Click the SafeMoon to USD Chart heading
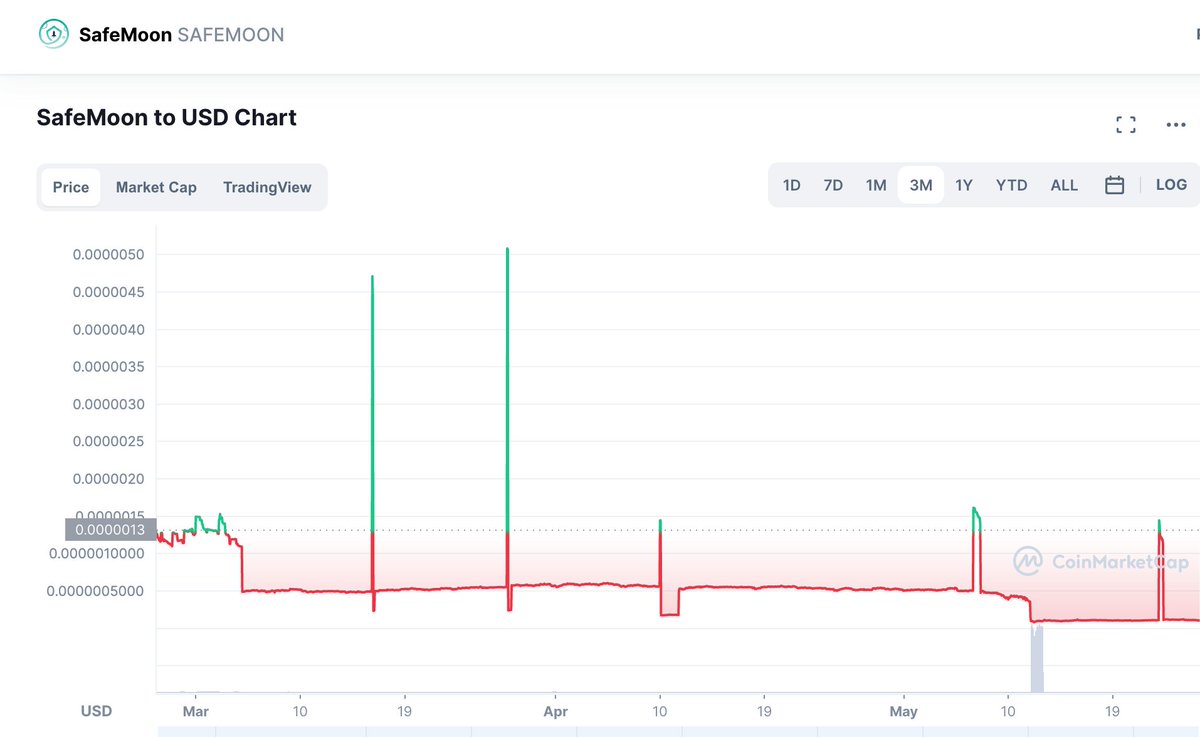The height and width of the screenshot is (737, 1200). [166, 118]
